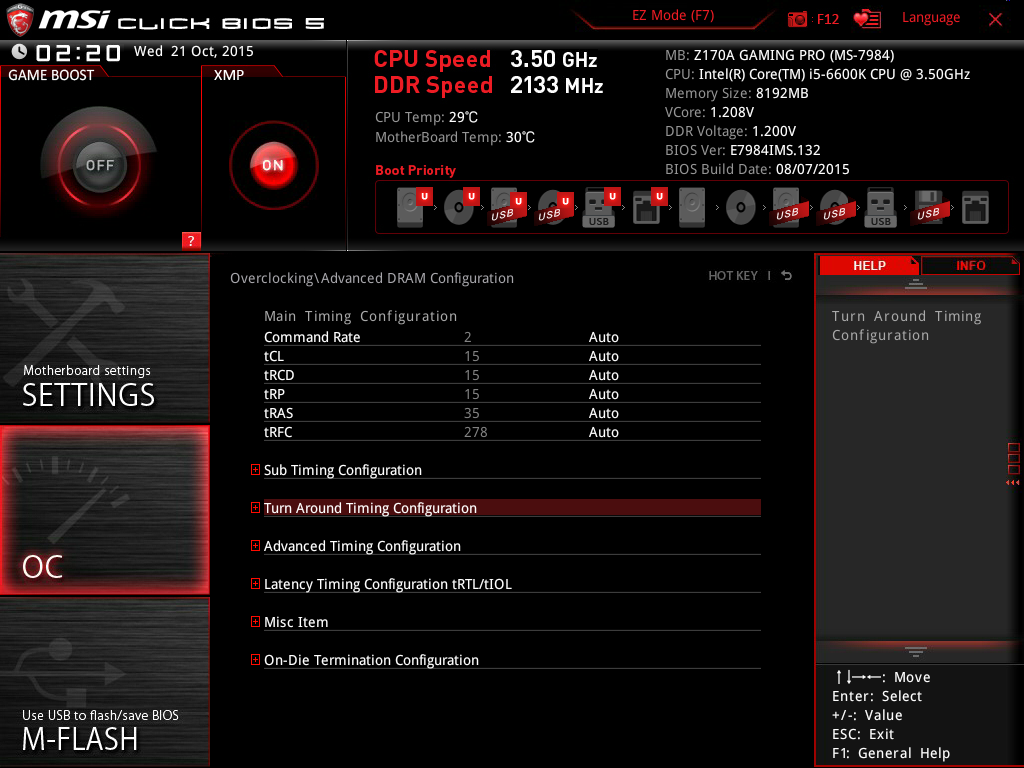Click the Overclocking\Advanced DRAM Configuration breadcrumb
The image size is (1024, 768).
point(372,278)
